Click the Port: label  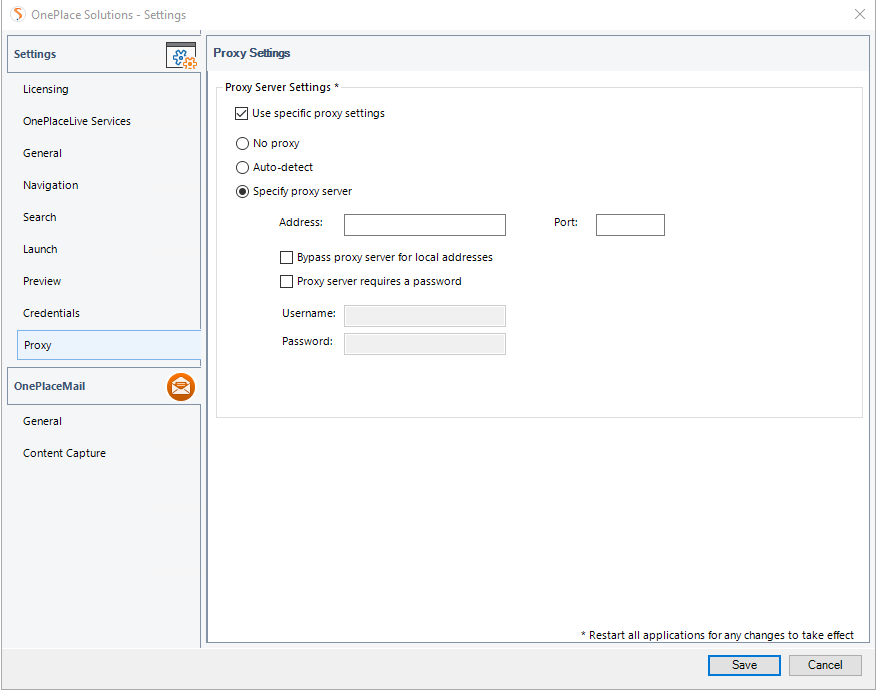tap(566, 223)
